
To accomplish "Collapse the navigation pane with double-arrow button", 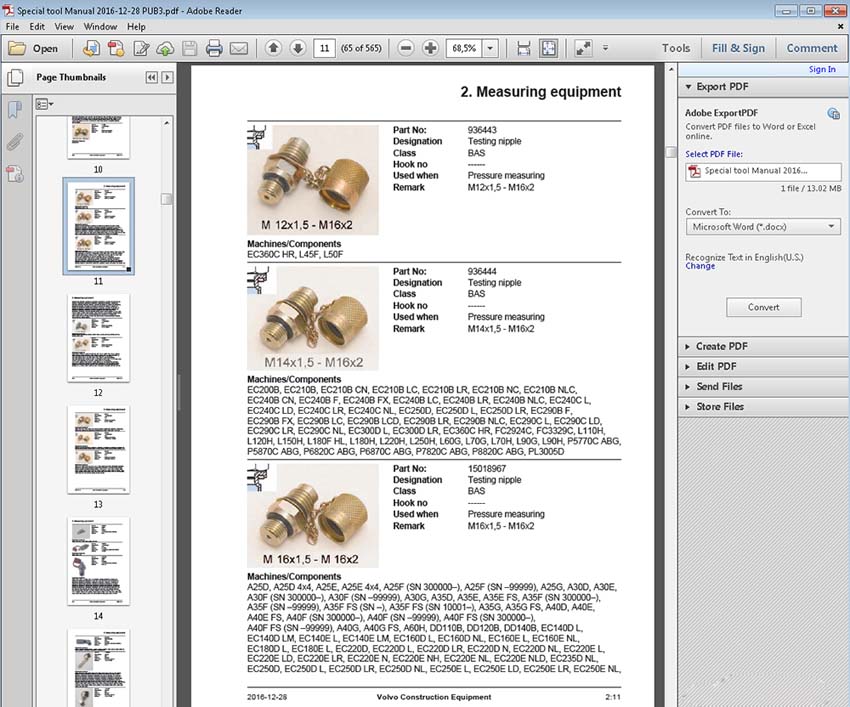I will 152,78.
